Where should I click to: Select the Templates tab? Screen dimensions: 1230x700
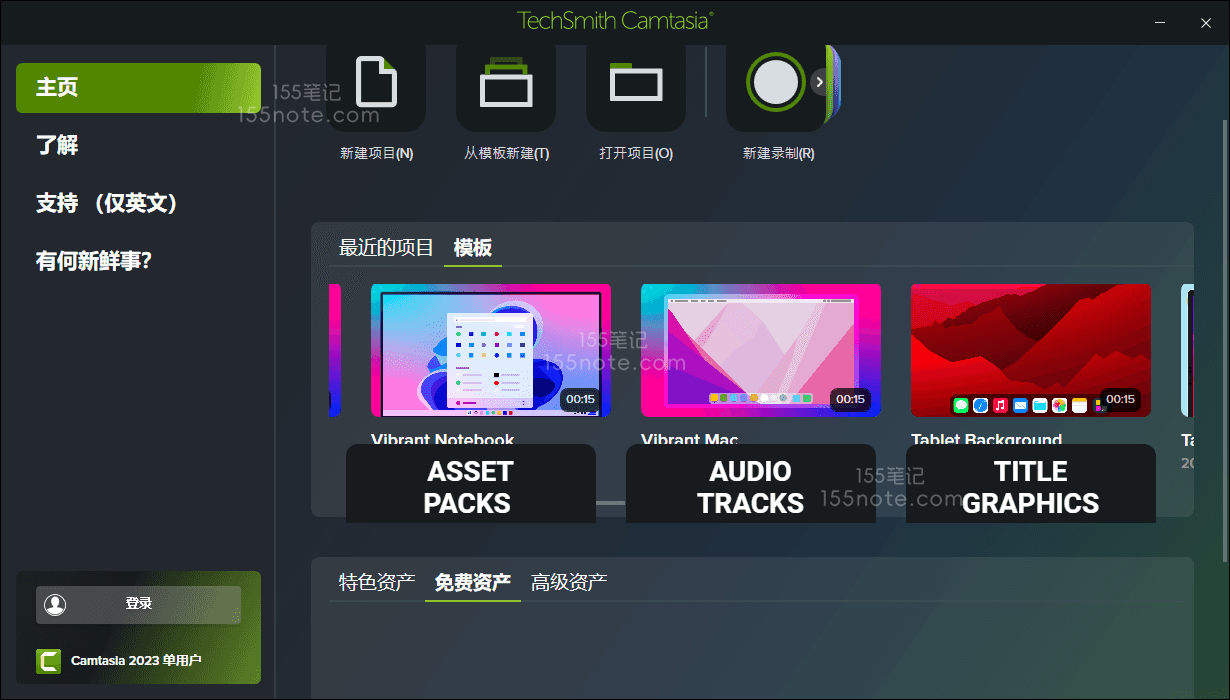[x=473, y=248]
